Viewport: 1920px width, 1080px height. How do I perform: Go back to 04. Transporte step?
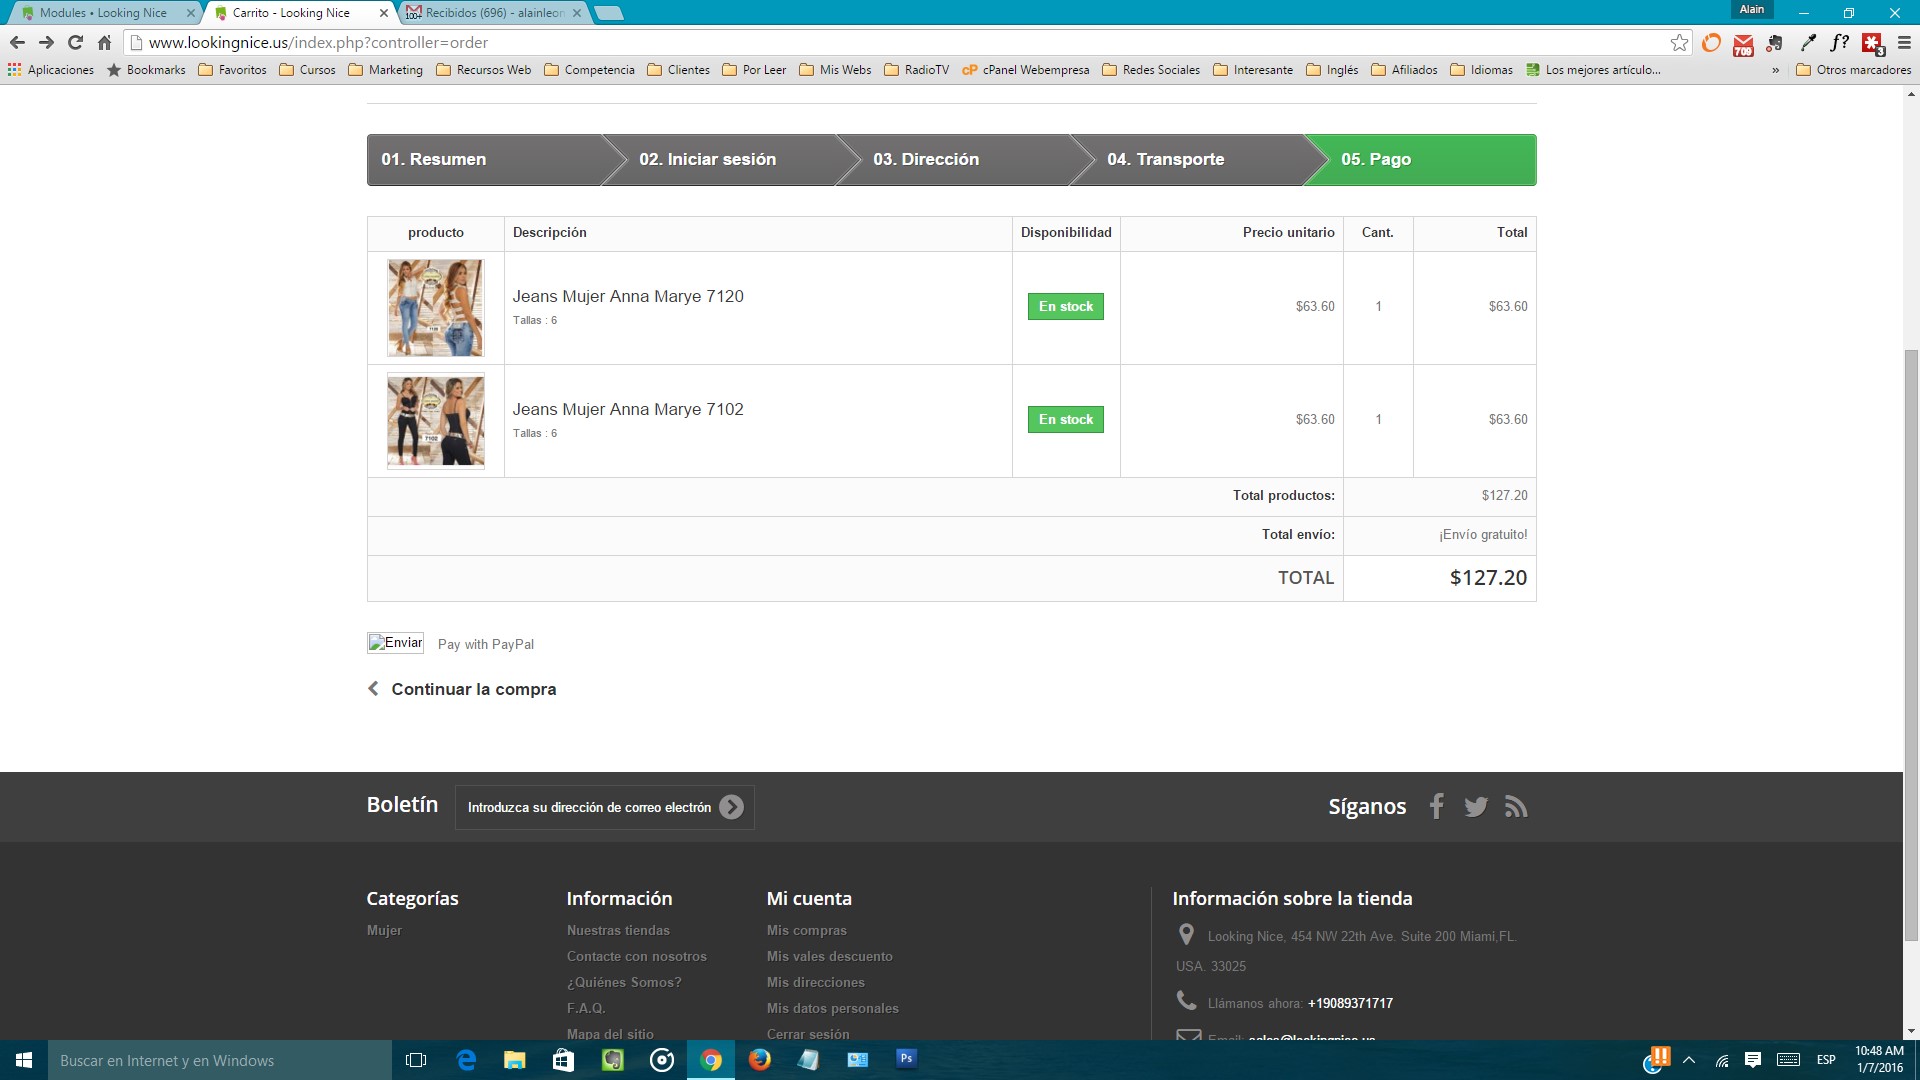tap(1165, 160)
